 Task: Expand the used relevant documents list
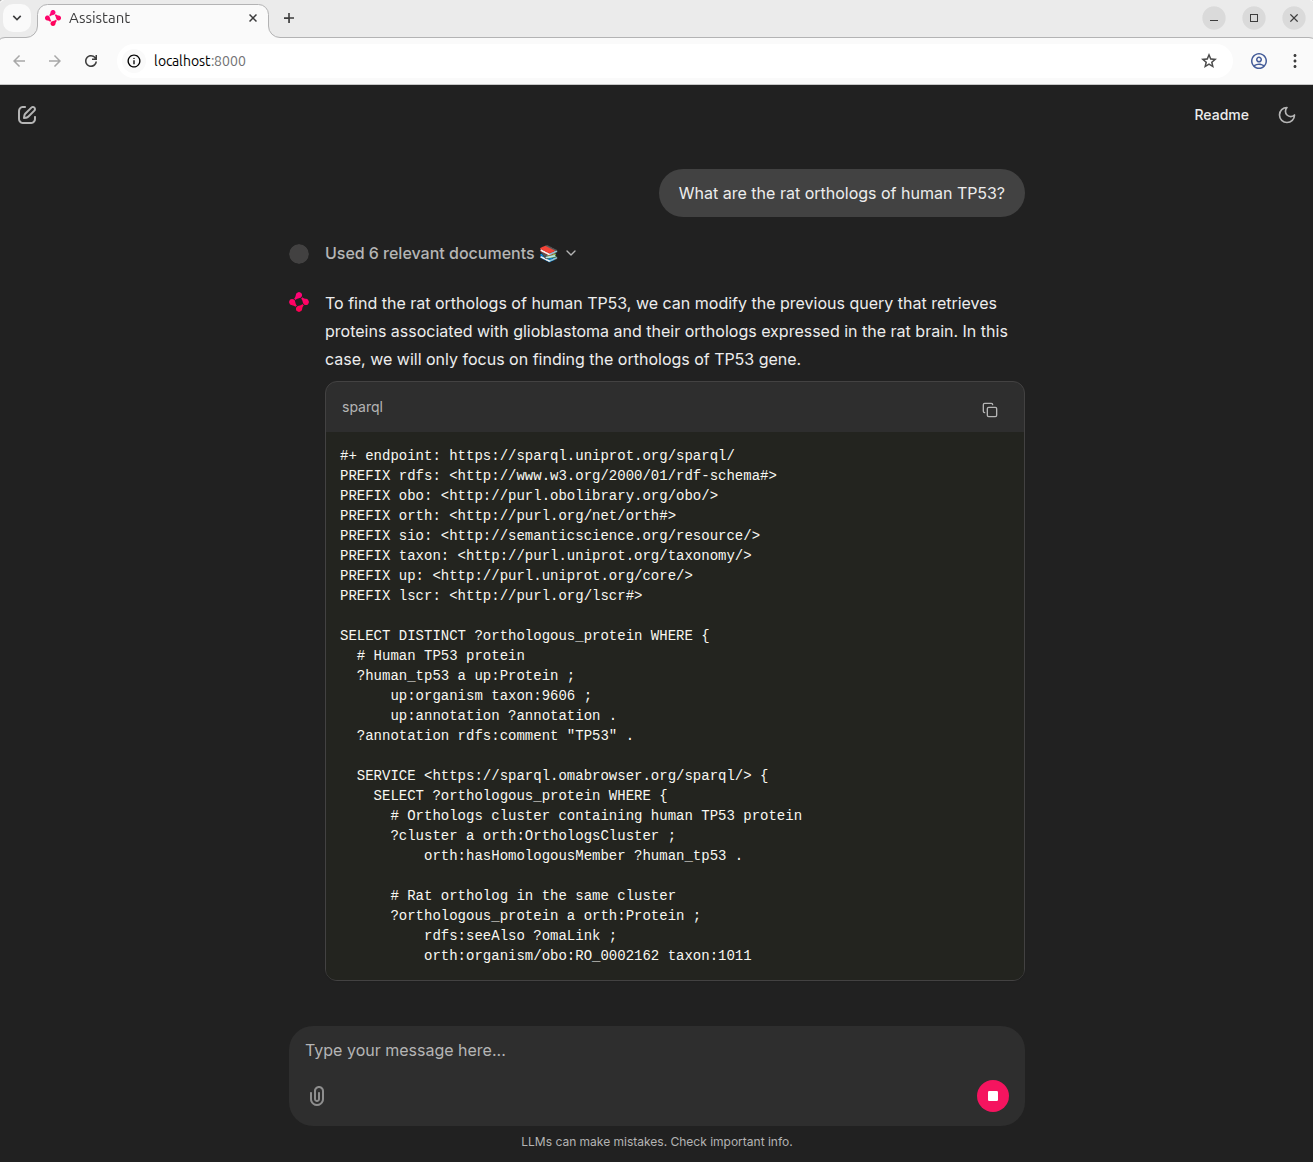click(x=571, y=254)
